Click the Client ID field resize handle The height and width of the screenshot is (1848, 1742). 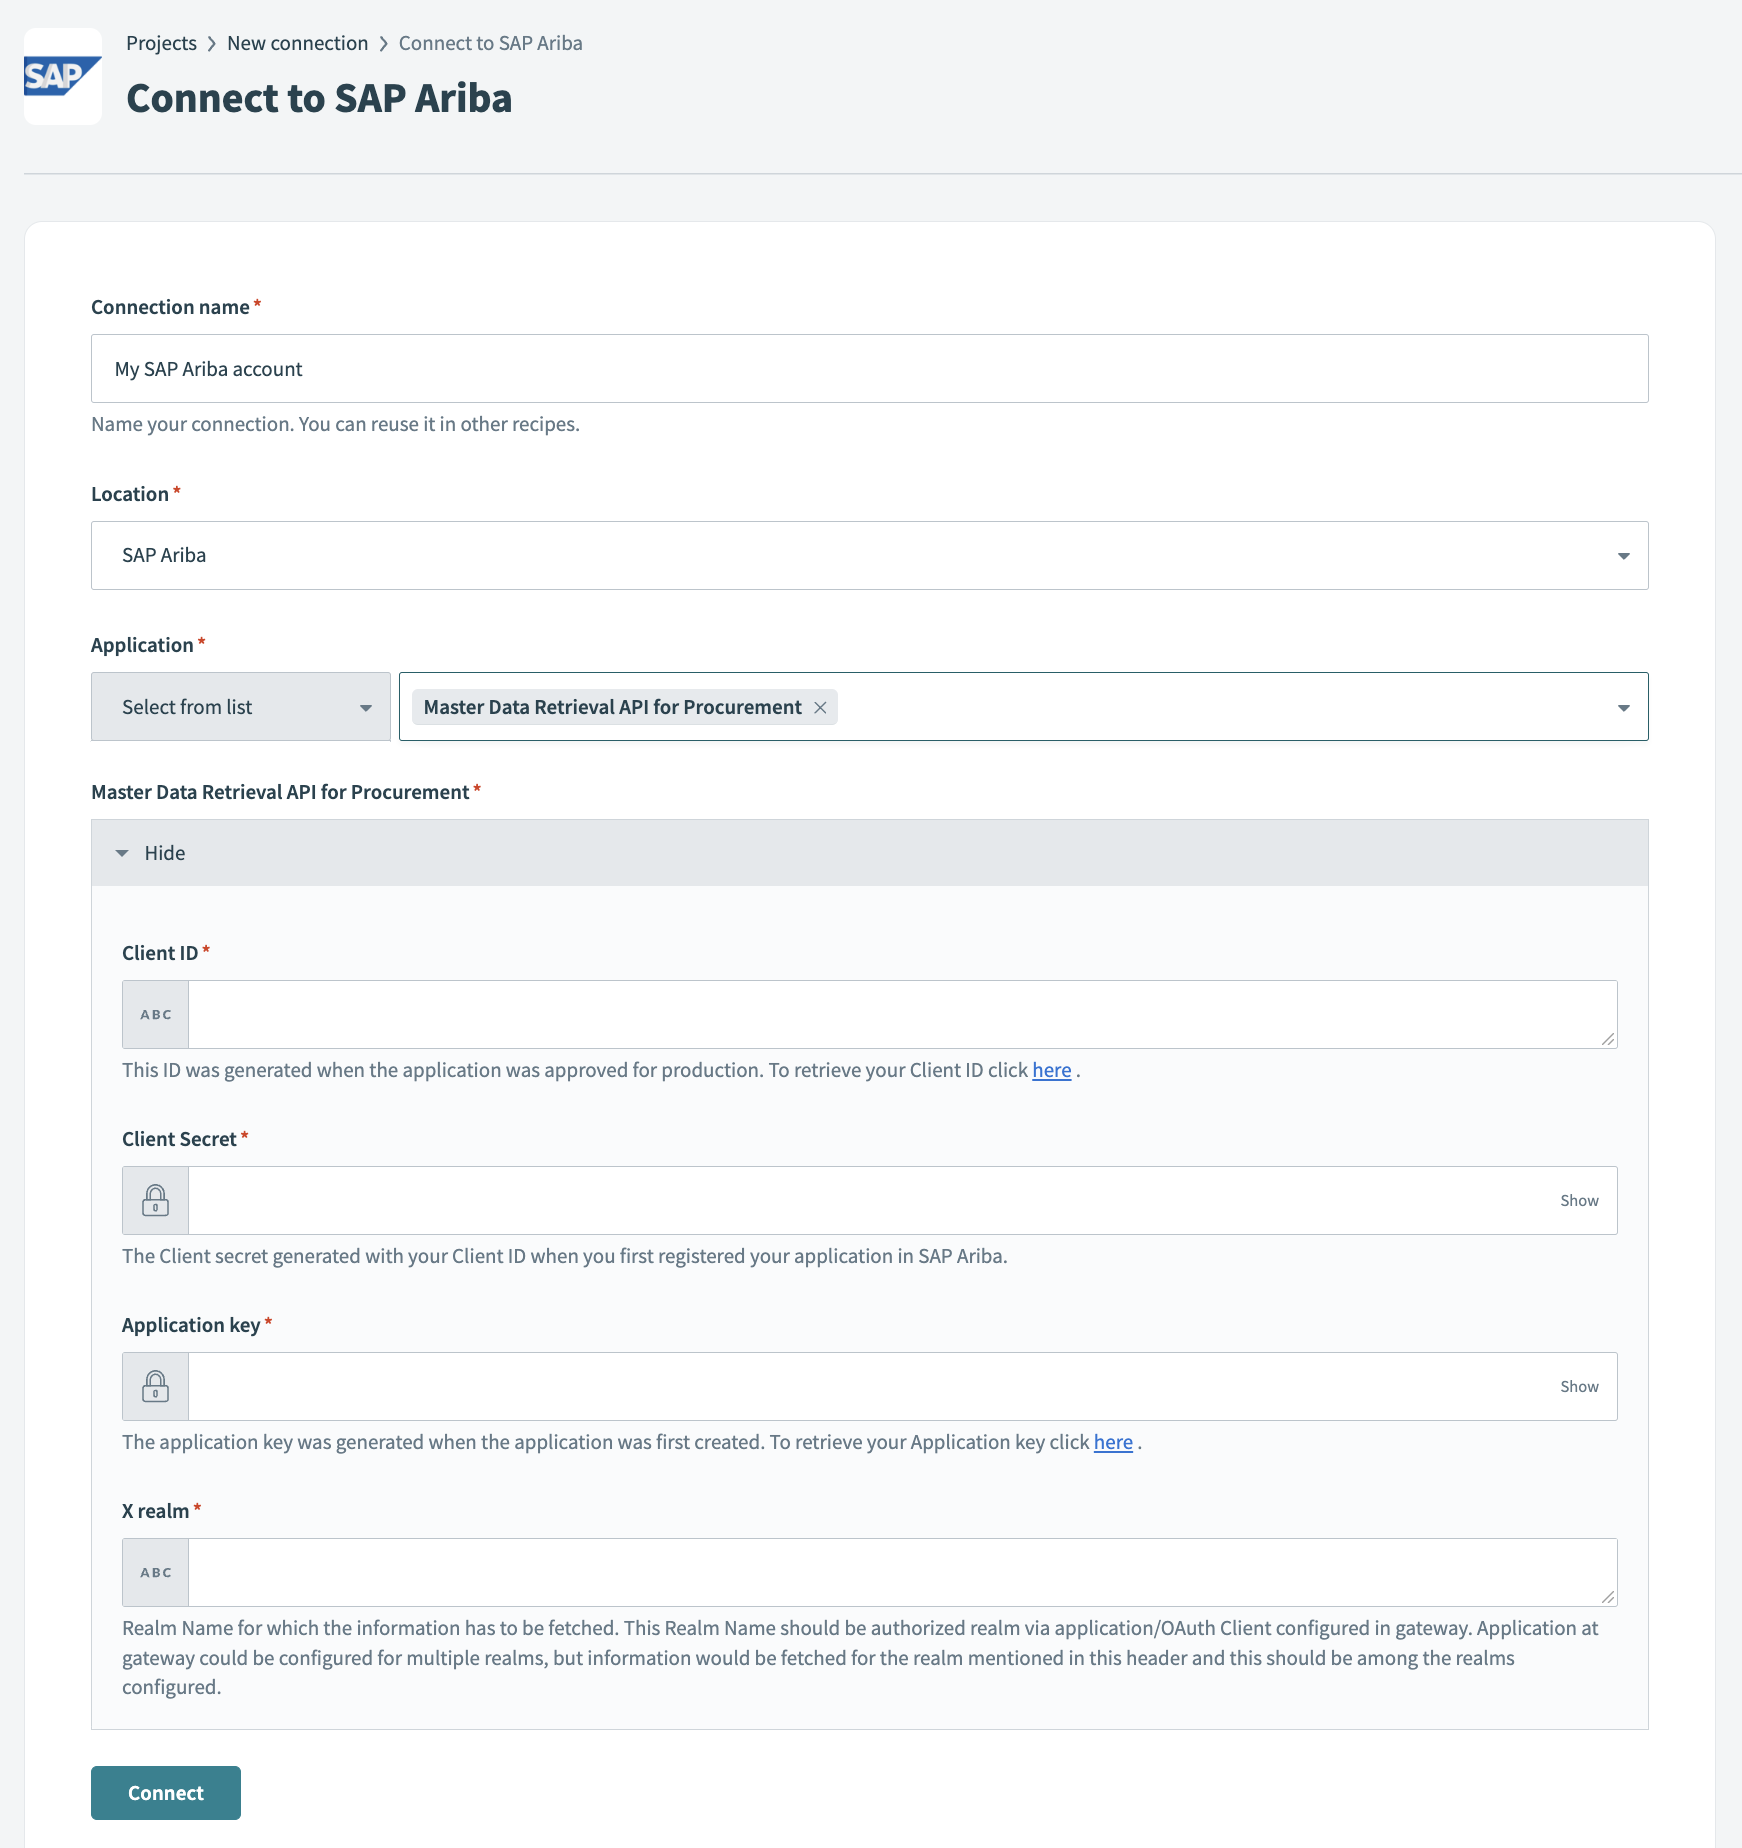[x=1607, y=1039]
